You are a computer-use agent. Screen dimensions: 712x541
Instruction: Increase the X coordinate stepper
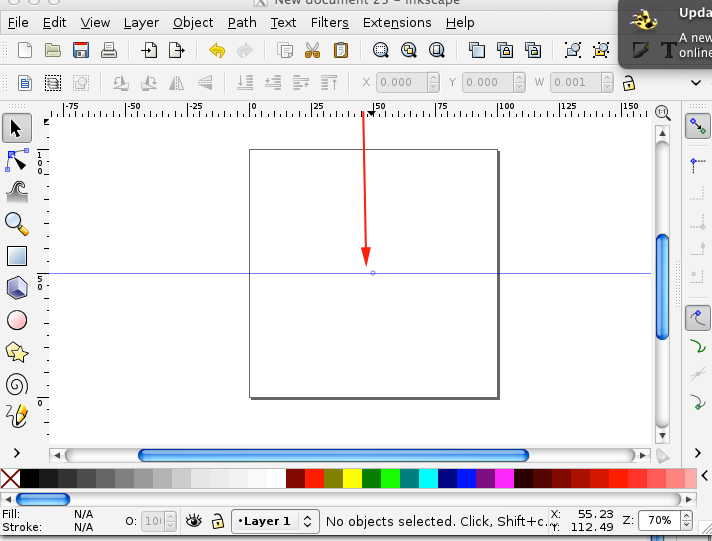coord(433,78)
